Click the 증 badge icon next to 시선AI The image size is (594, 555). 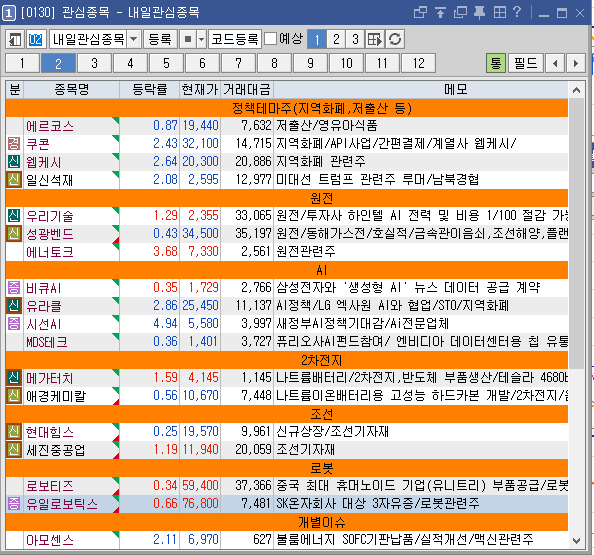pos(14,324)
